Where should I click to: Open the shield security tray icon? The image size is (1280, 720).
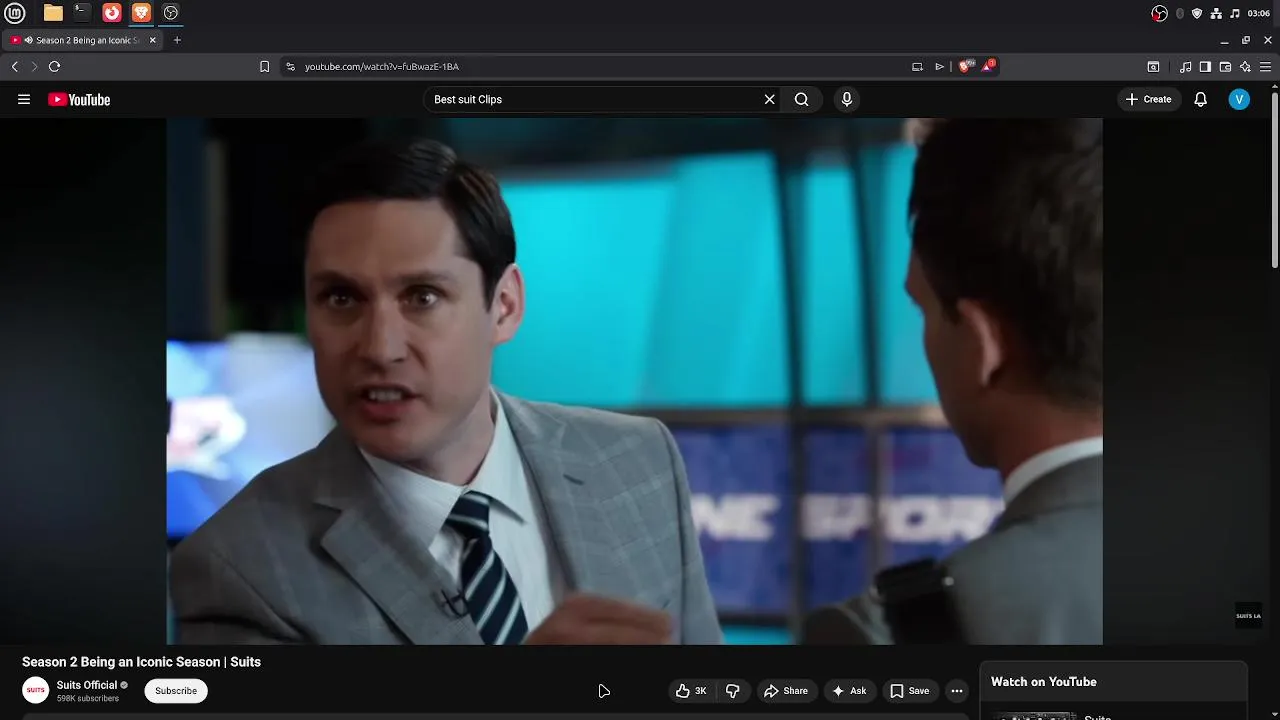pyautogui.click(x=1197, y=13)
